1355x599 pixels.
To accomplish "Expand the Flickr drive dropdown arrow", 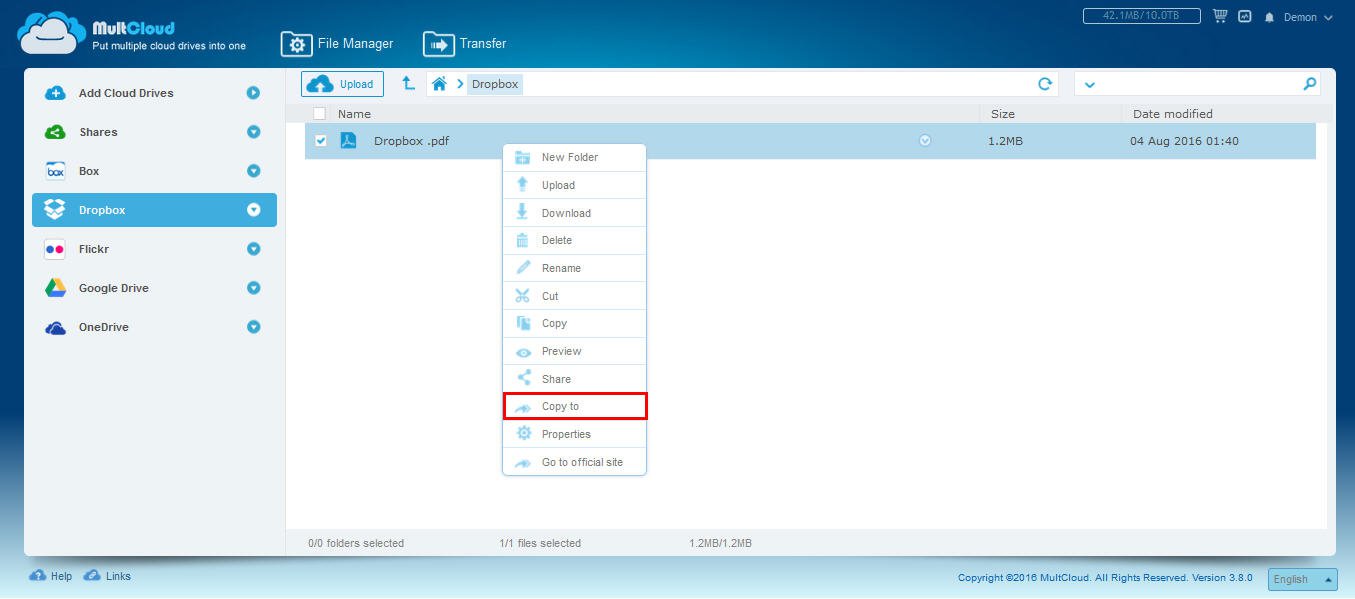I will coord(253,249).
